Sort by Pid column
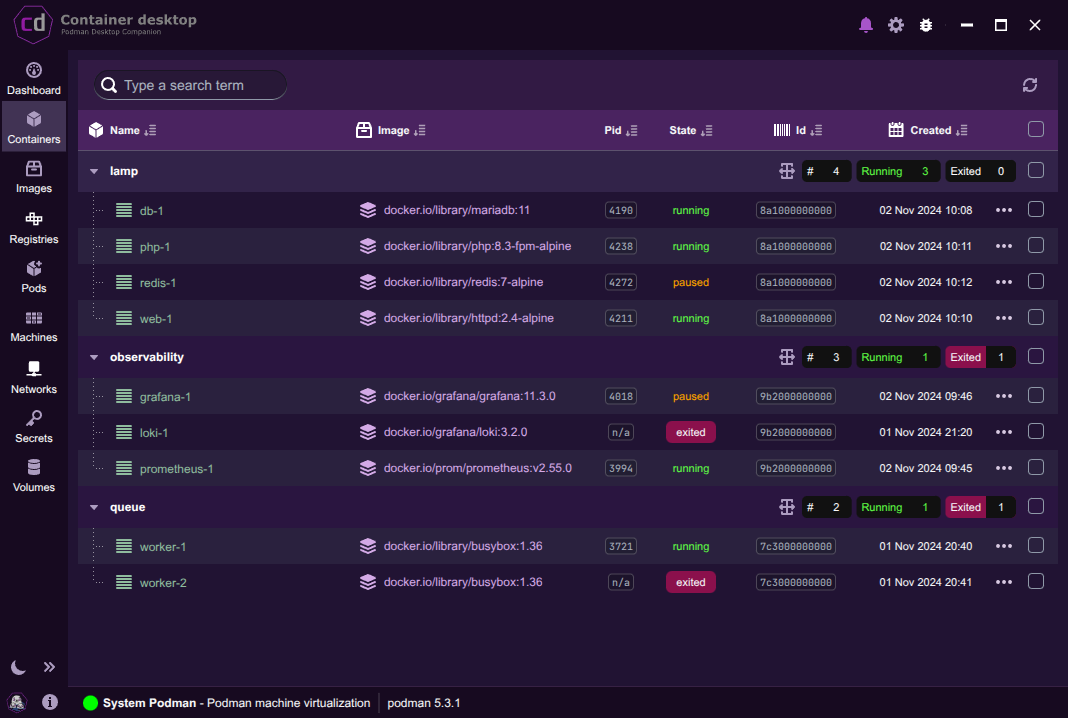The height and width of the screenshot is (718, 1068). (x=631, y=130)
